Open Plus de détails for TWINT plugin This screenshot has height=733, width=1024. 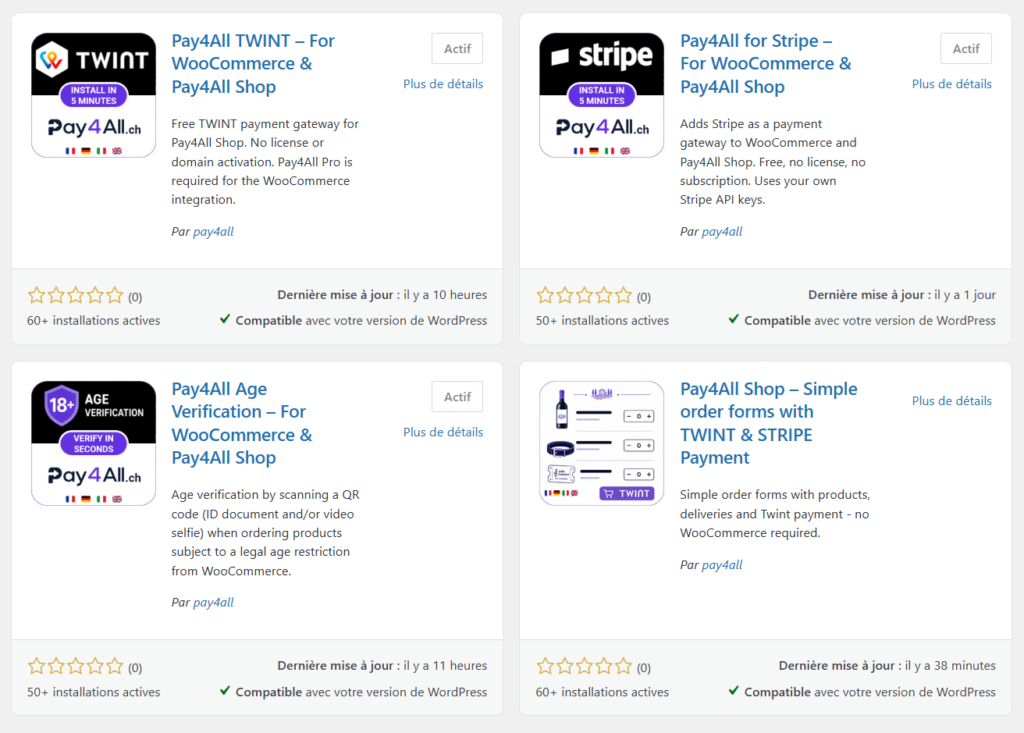(443, 84)
